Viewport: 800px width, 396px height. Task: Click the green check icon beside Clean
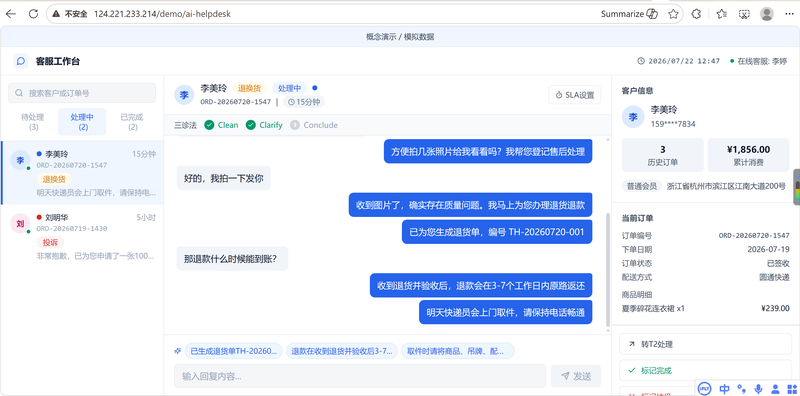209,125
